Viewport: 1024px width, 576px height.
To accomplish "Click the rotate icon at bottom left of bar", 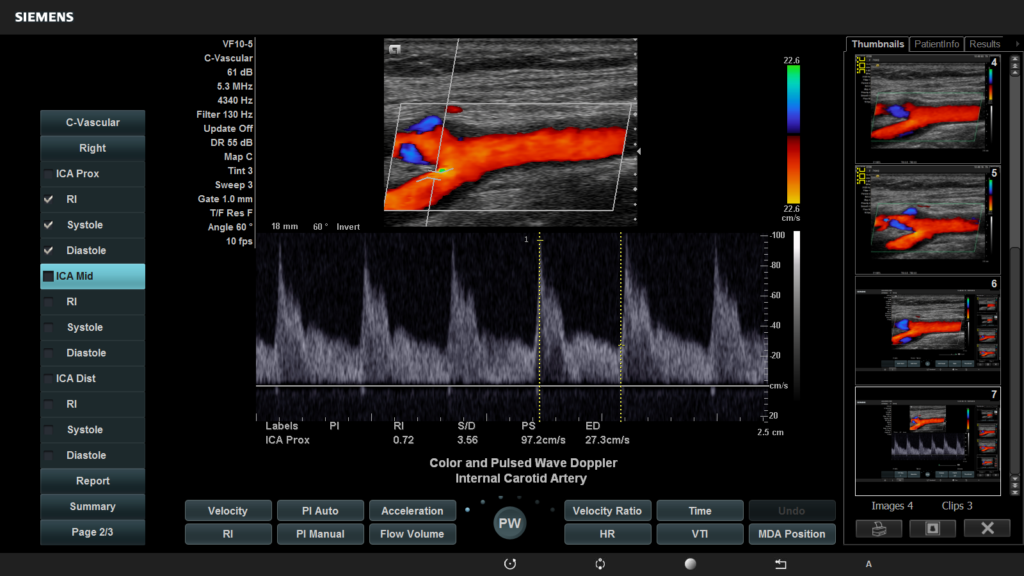I will (510, 564).
